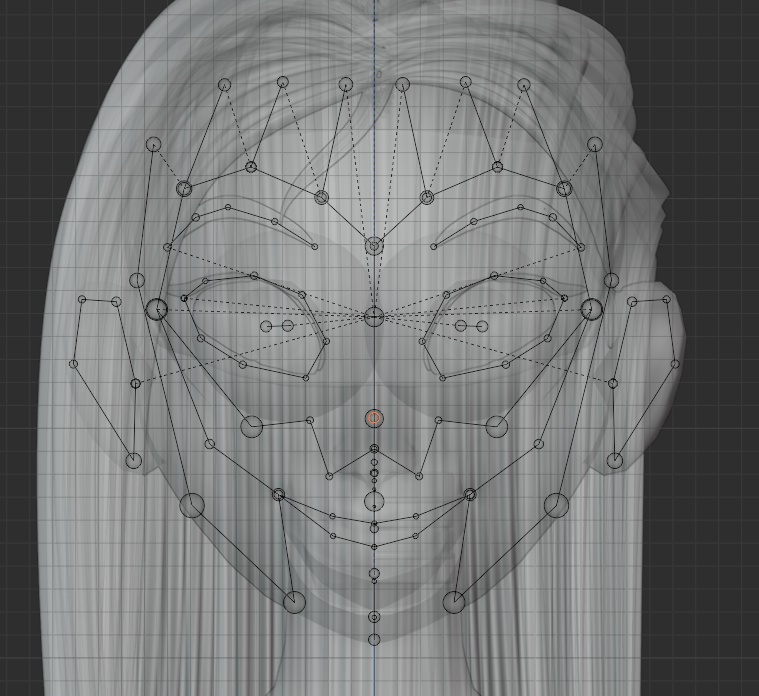The image size is (759, 696).
Task: Select the top-right outermost forehead circle control
Action: [x=595, y=144]
